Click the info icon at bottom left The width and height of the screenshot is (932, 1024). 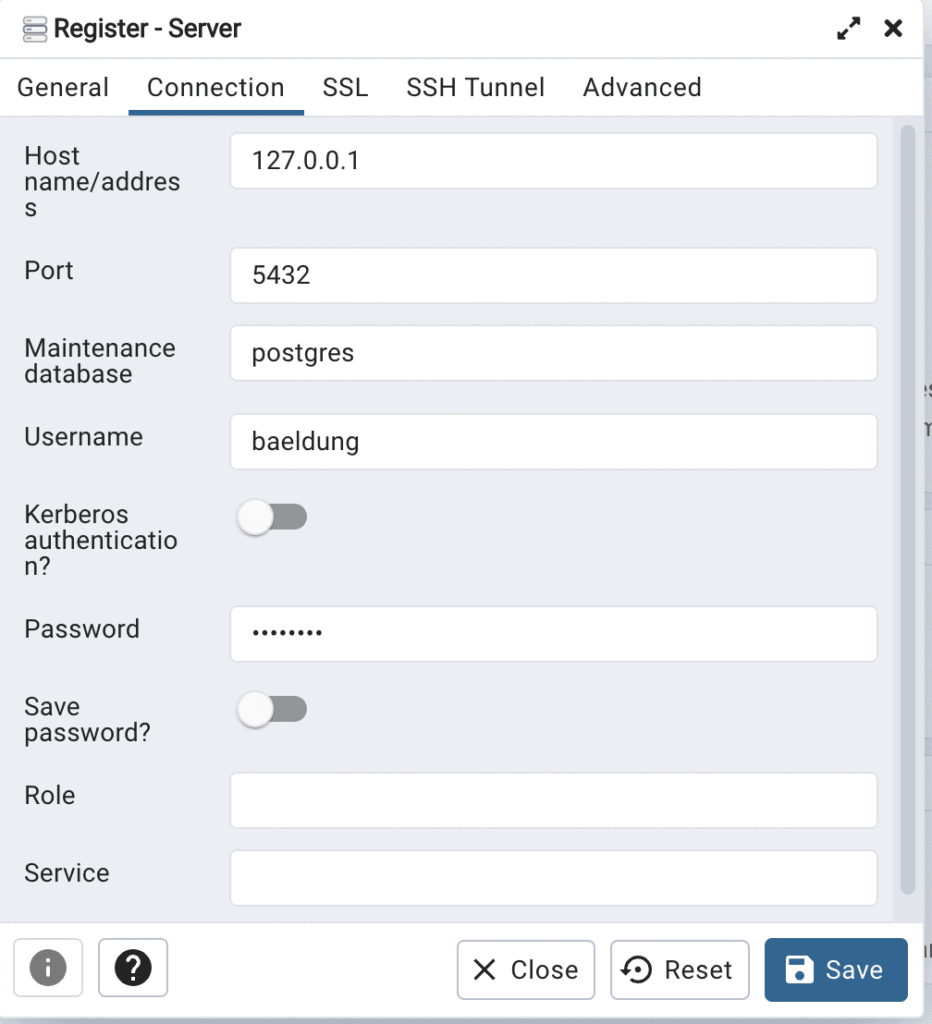click(x=48, y=968)
